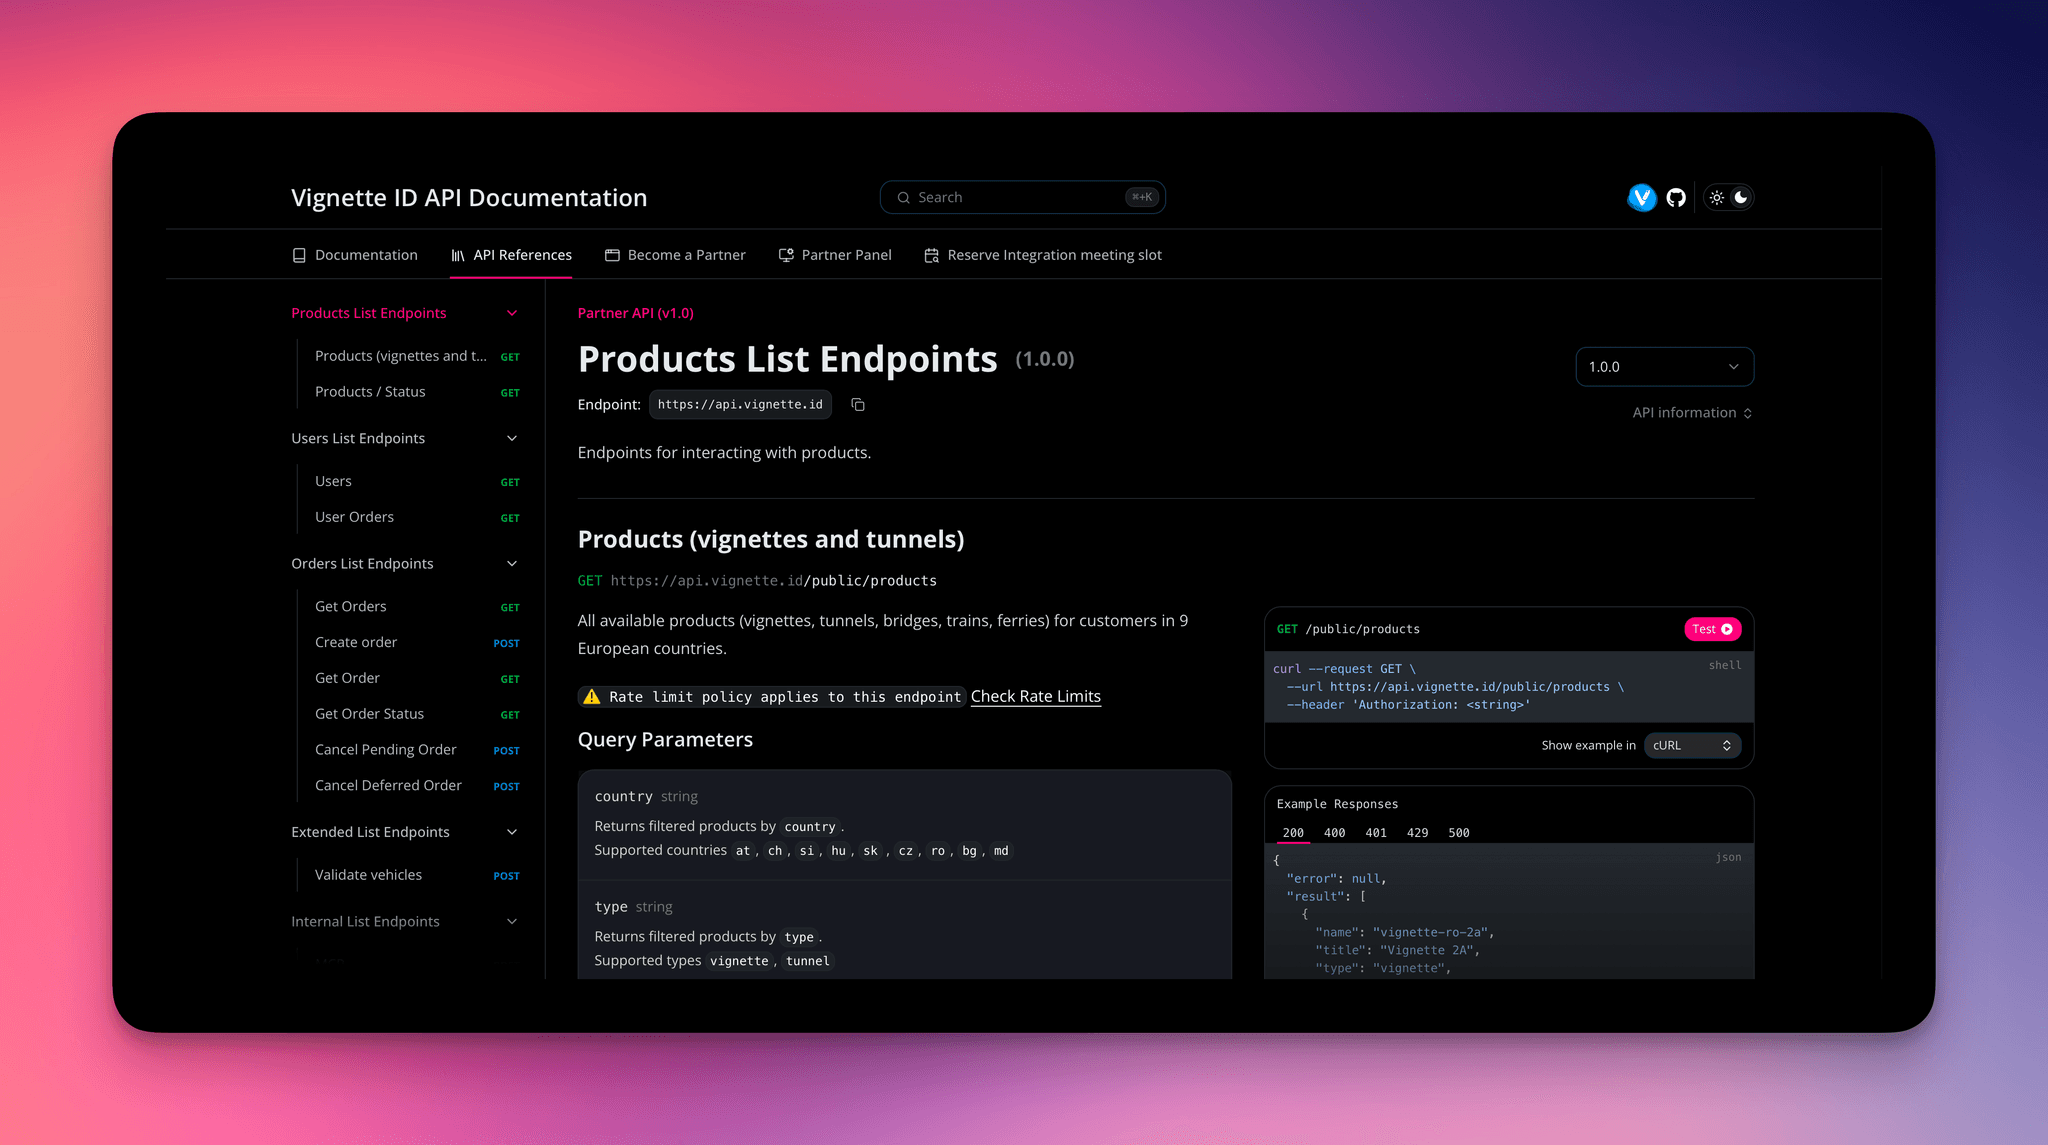Collapse the Products List Endpoints section
This screenshot has width=2048, height=1145.
click(512, 313)
